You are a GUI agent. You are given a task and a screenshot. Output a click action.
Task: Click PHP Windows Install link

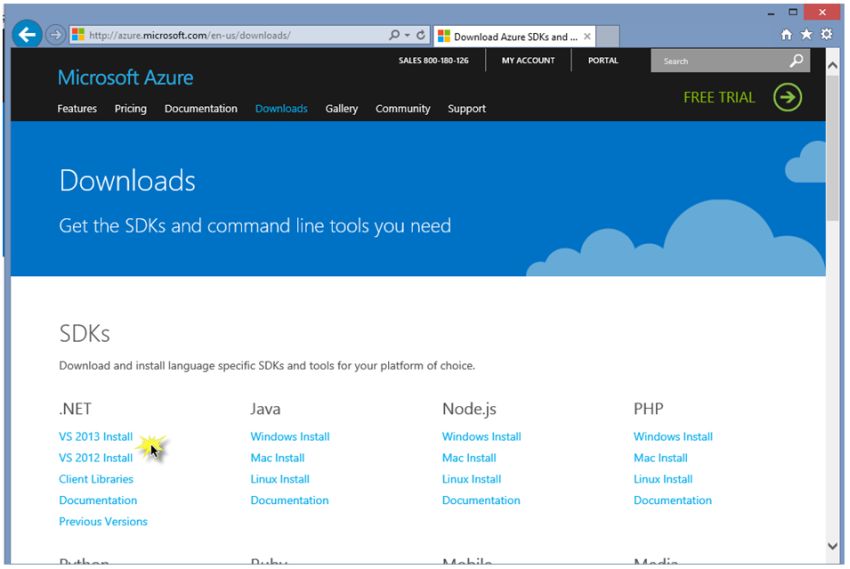[x=673, y=436]
